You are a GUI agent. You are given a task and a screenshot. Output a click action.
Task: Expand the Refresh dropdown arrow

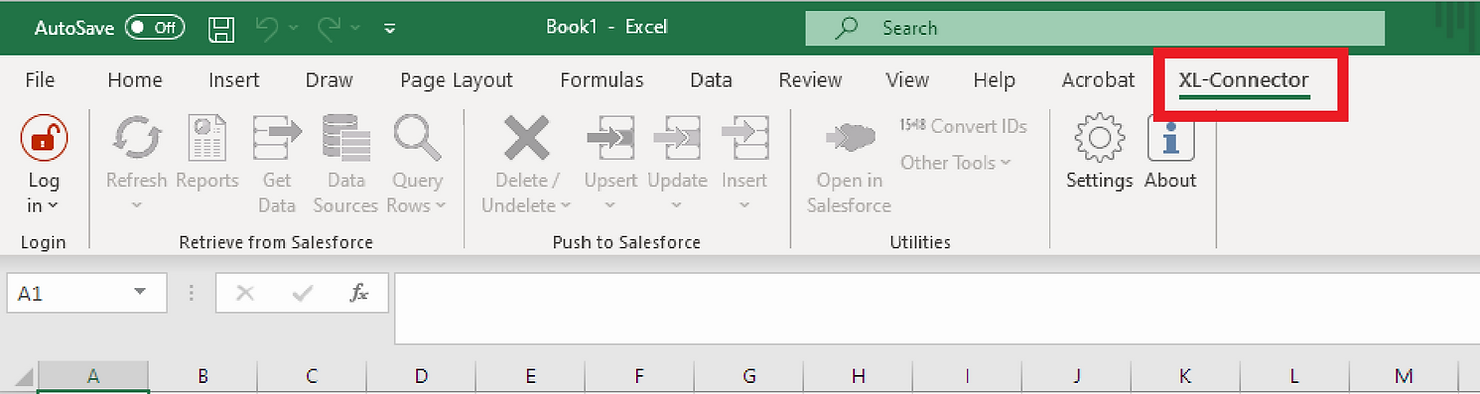click(137, 206)
